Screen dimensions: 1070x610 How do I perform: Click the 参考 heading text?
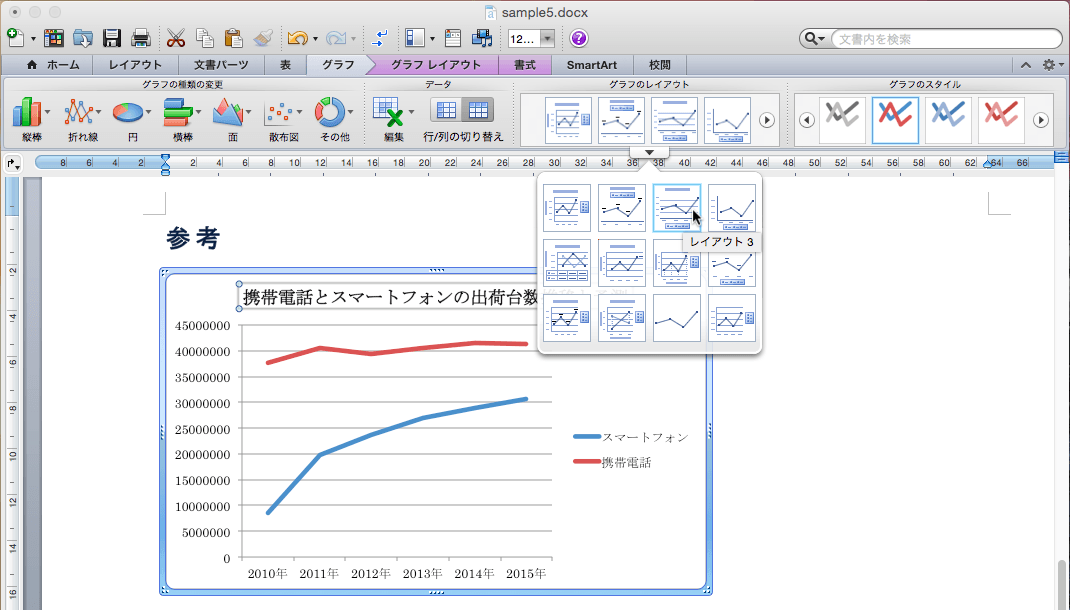[193, 238]
